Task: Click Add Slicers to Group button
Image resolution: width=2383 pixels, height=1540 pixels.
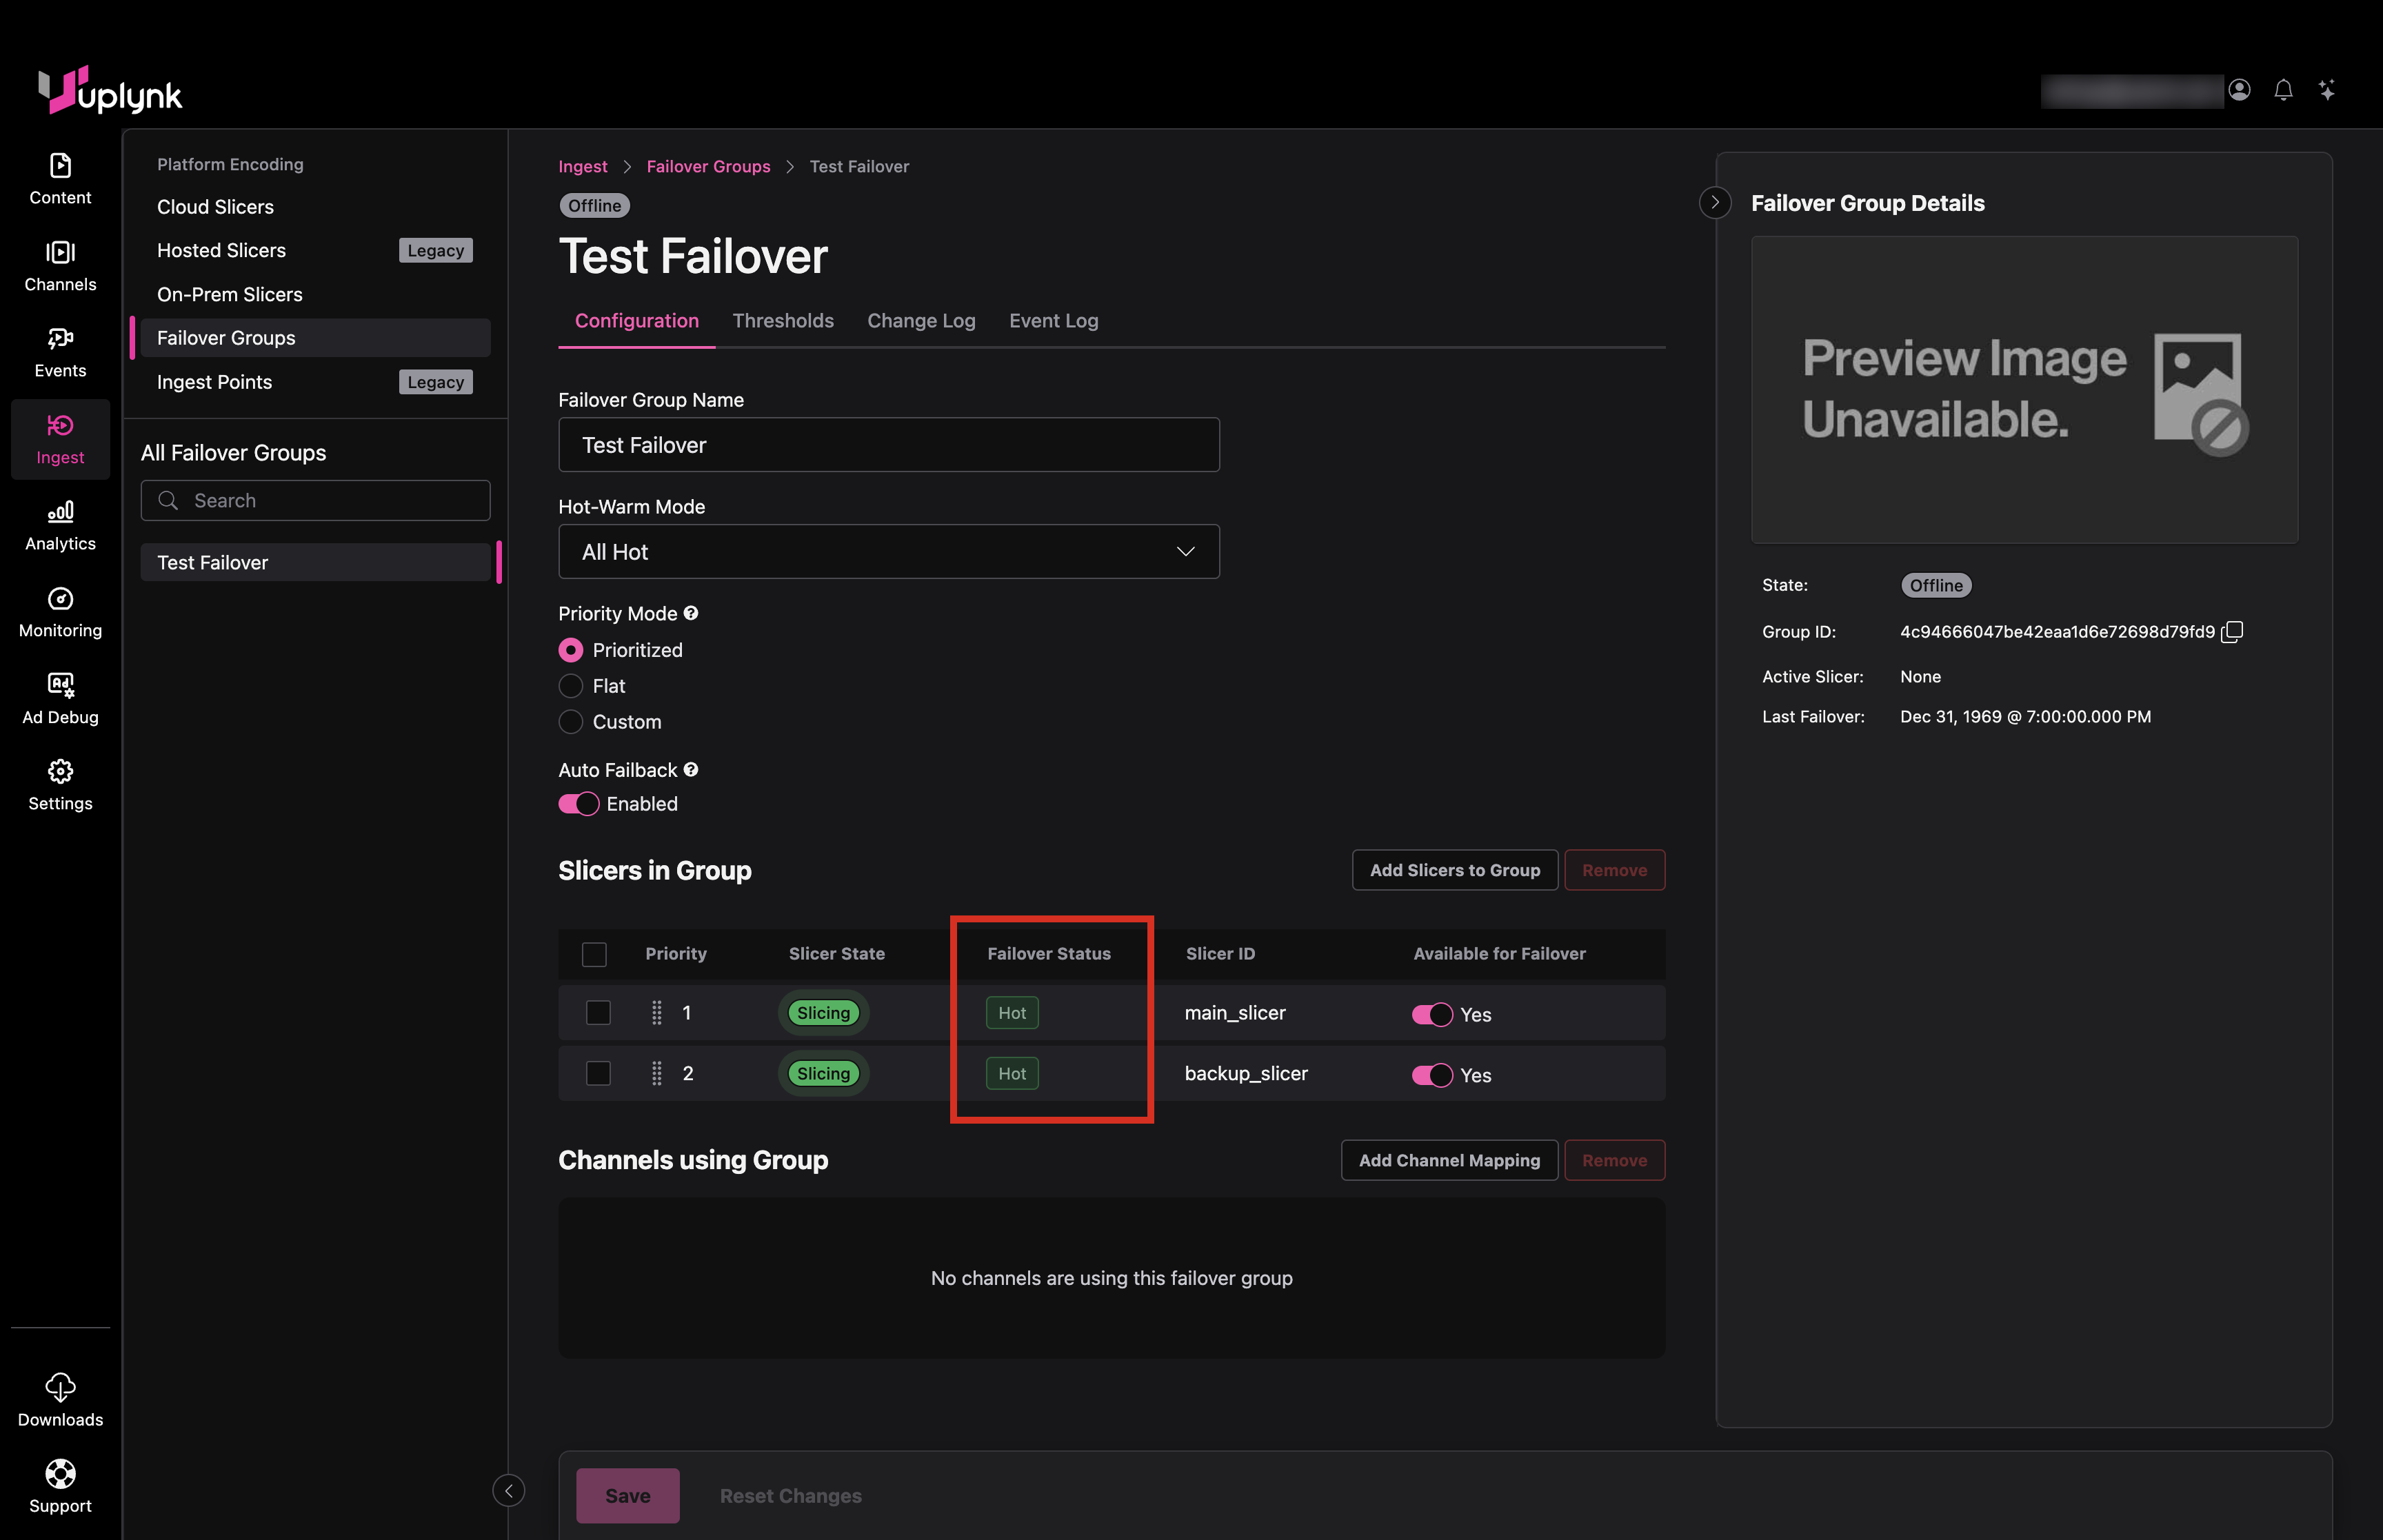Action: pos(1454,870)
